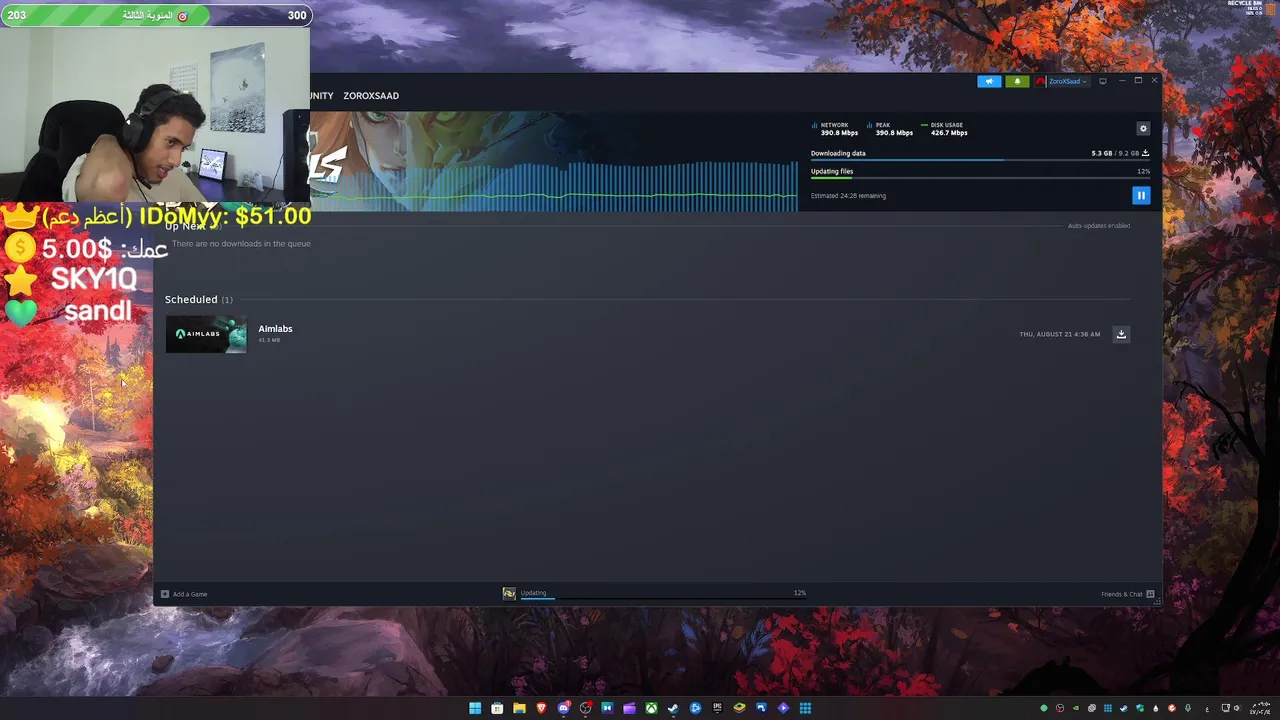Viewport: 1280px width, 720px height.
Task: Click the Updating status at bottom bar
Action: (x=533, y=593)
